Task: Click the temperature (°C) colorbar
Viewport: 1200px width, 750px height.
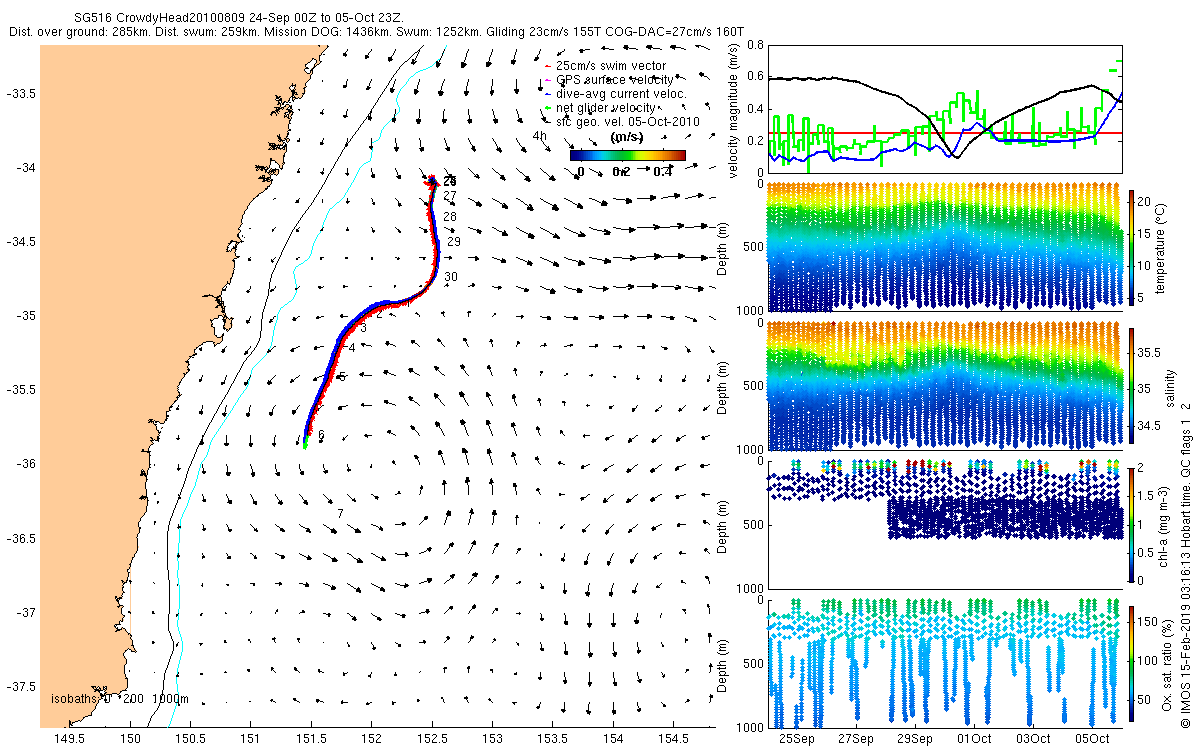Action: pos(1132,246)
